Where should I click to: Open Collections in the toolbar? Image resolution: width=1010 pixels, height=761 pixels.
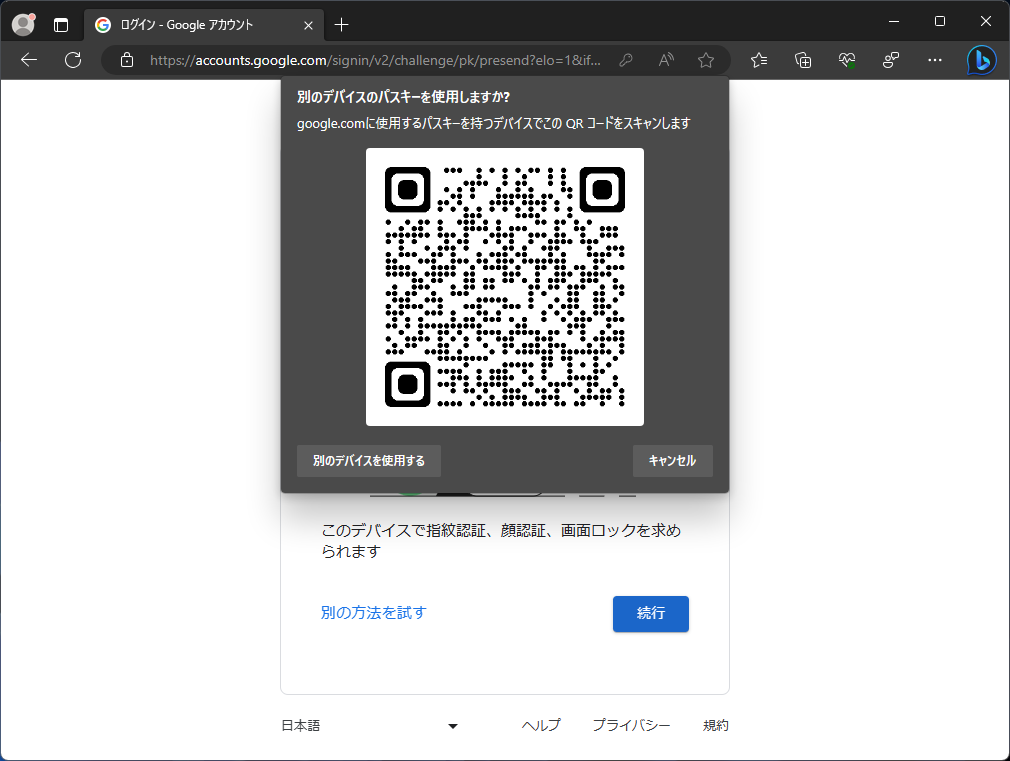coord(802,60)
